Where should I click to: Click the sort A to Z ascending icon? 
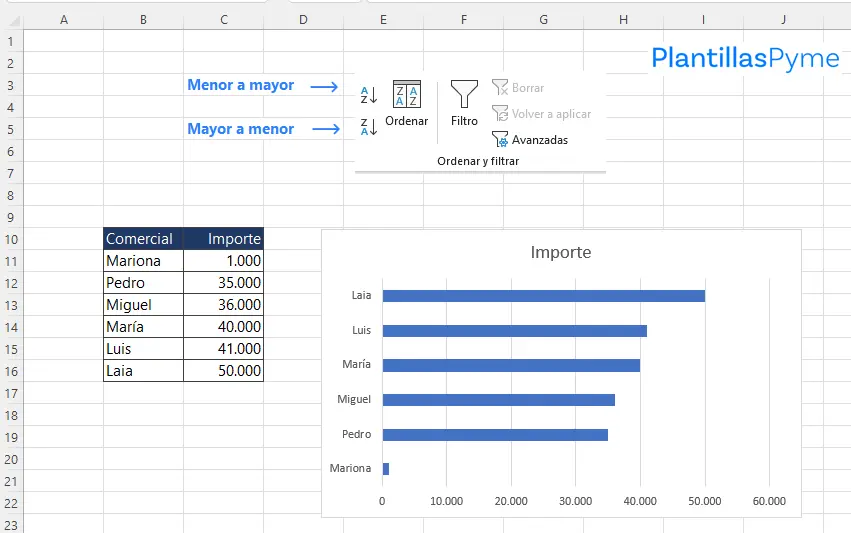point(368,96)
